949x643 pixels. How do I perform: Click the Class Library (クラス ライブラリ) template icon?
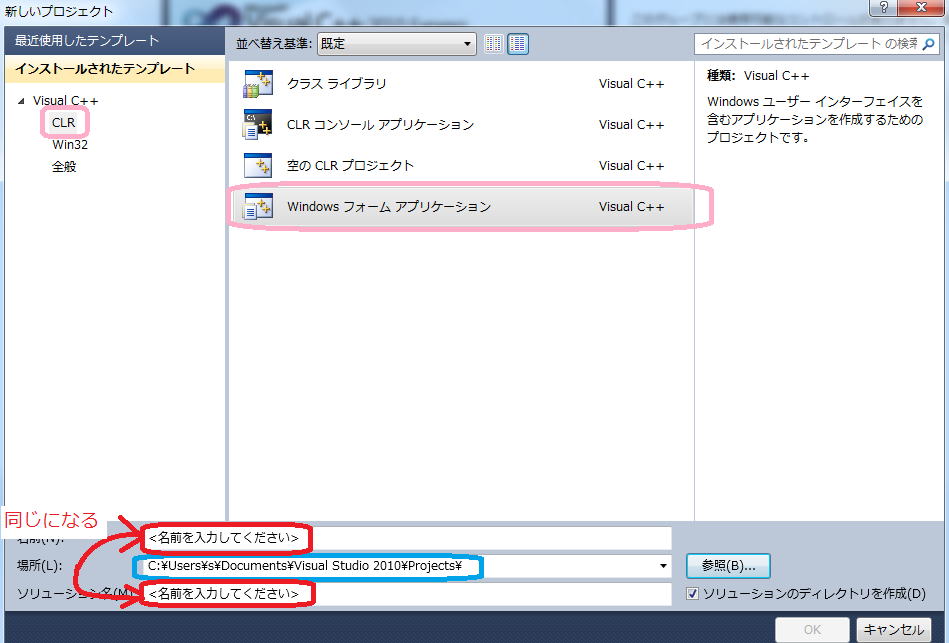click(258, 84)
